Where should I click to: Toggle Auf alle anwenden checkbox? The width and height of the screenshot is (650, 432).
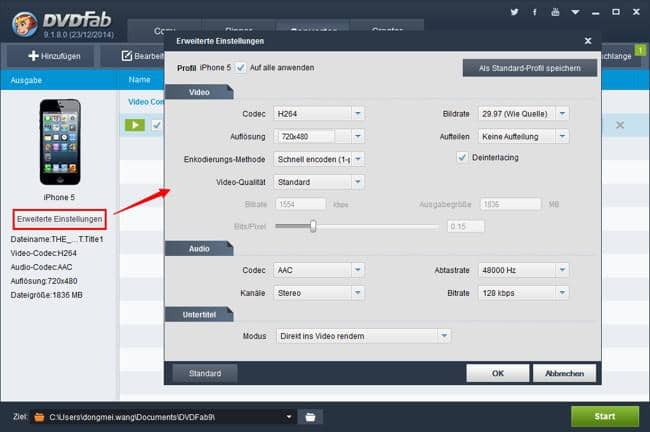pyautogui.click(x=240, y=68)
